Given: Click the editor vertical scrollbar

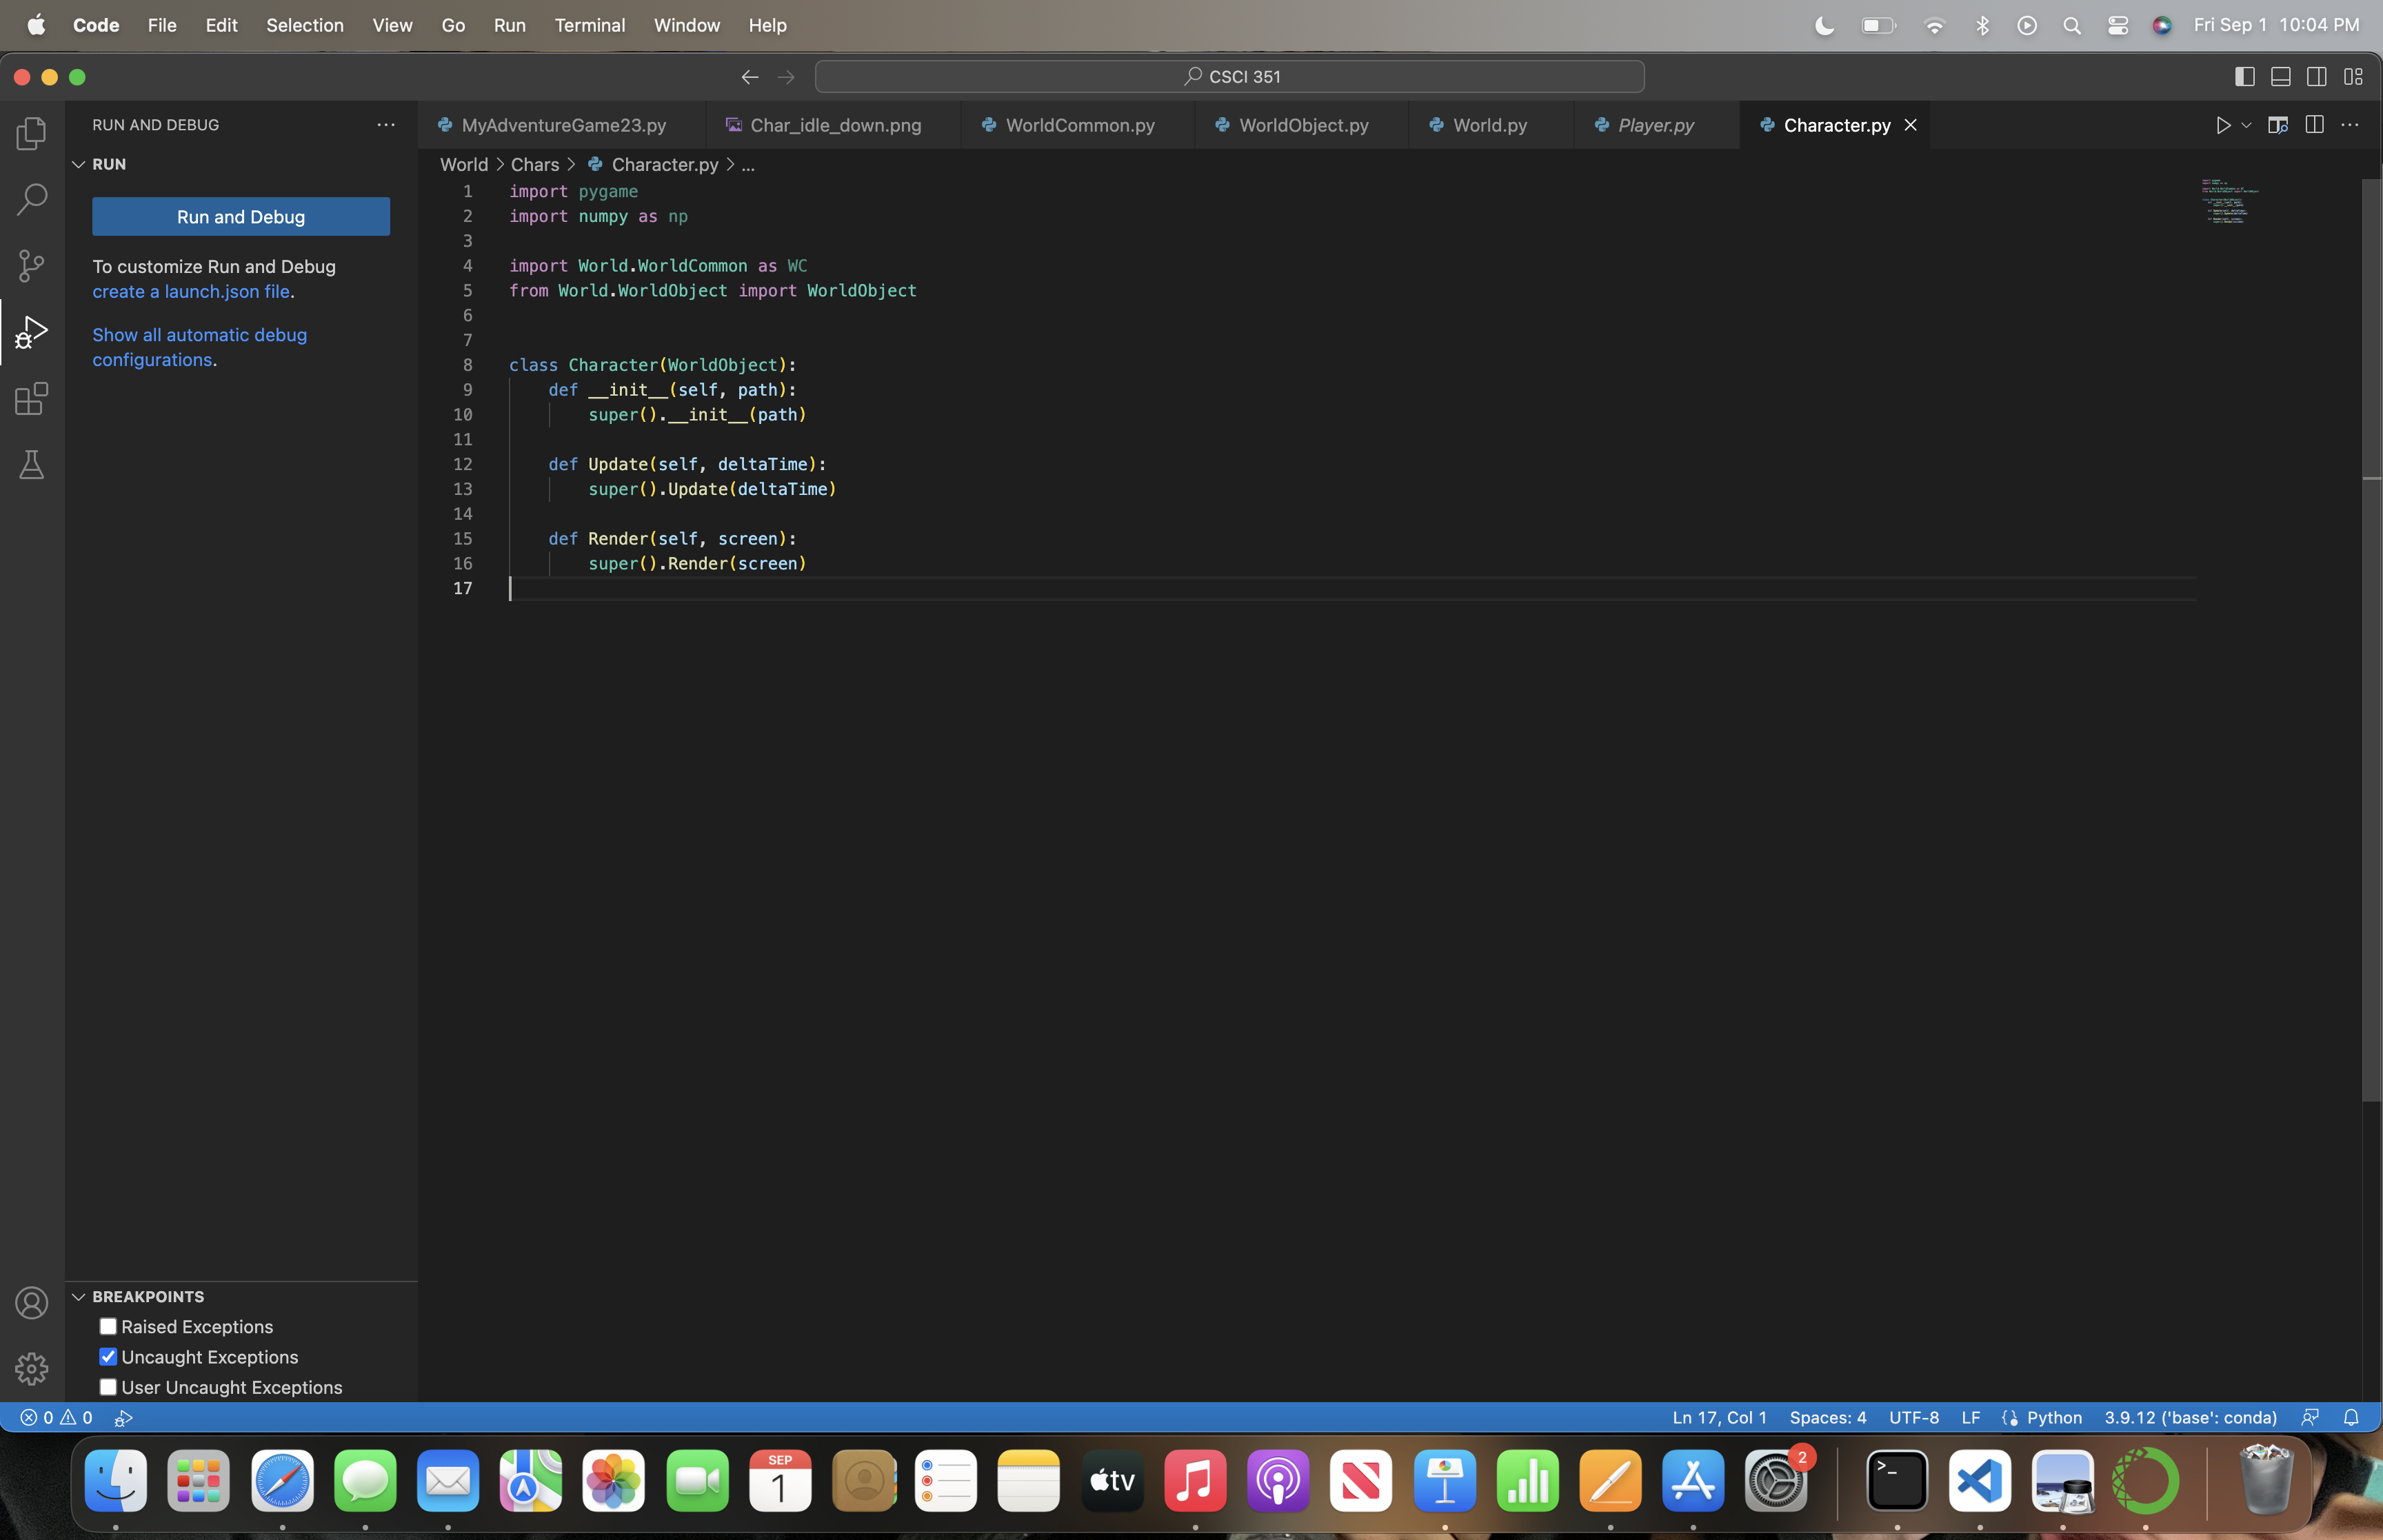Looking at the screenshot, I should [2371, 640].
